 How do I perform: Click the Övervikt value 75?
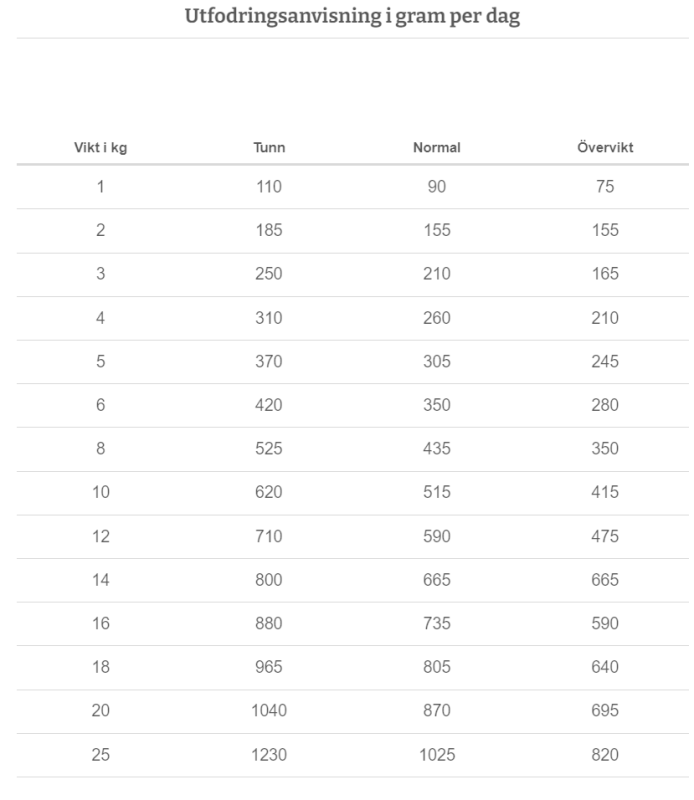(x=605, y=186)
